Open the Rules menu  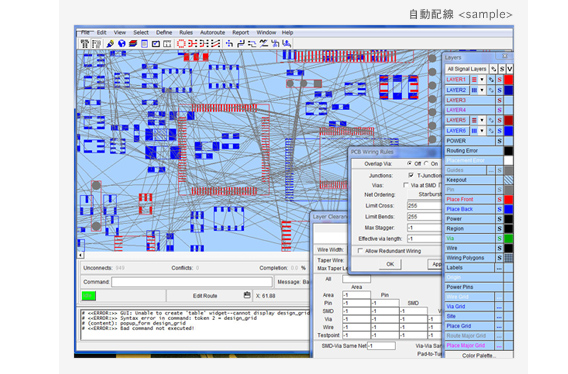186,33
